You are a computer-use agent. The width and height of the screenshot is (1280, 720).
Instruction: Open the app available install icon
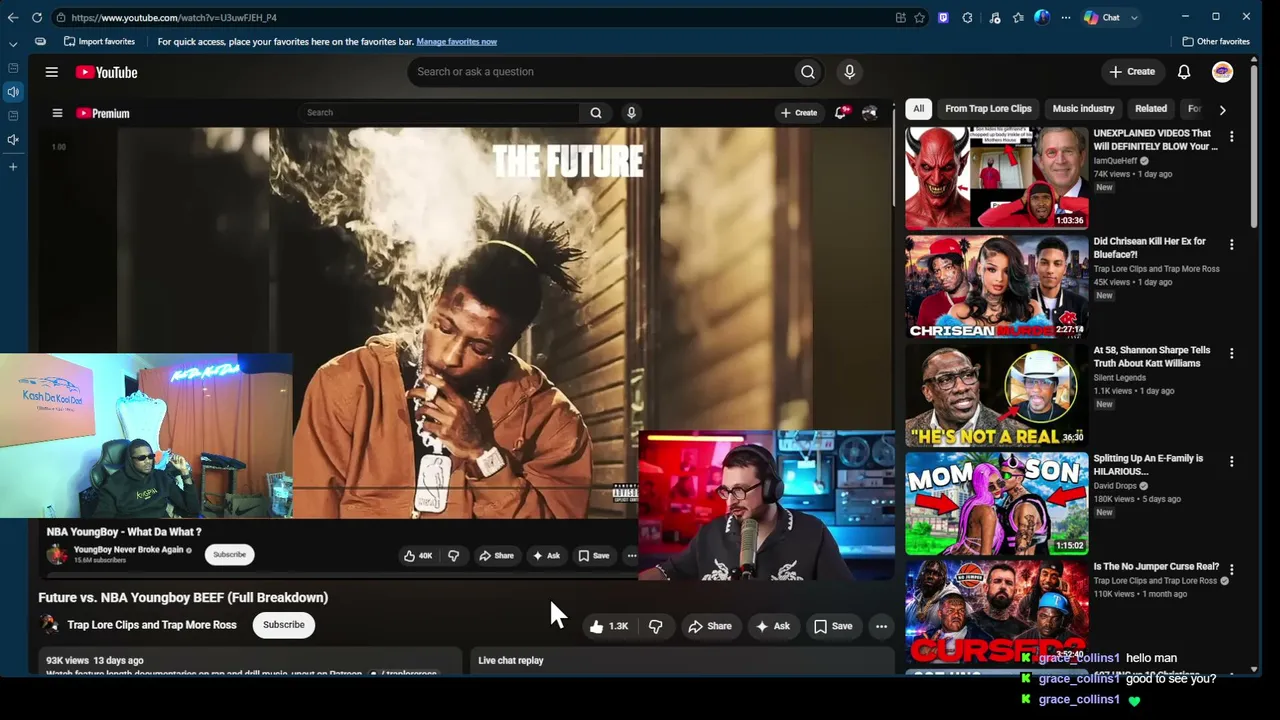coord(901,17)
